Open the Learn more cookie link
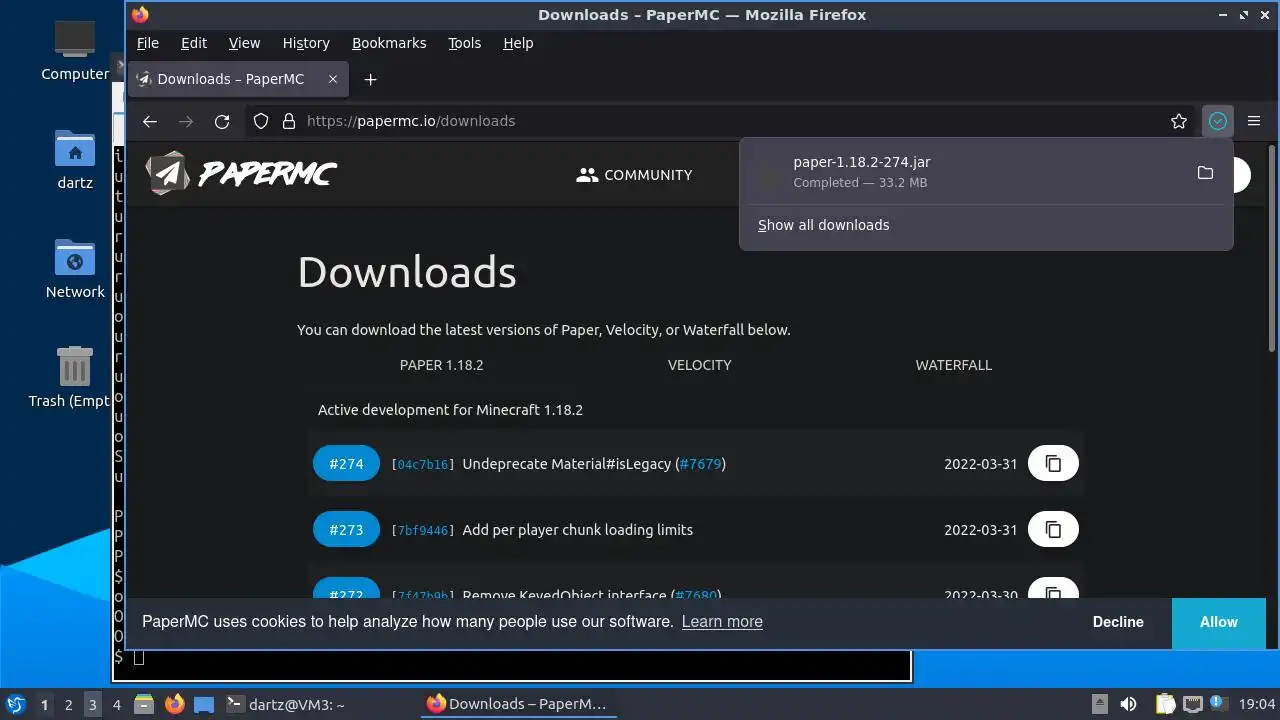The width and height of the screenshot is (1280, 720). click(722, 622)
